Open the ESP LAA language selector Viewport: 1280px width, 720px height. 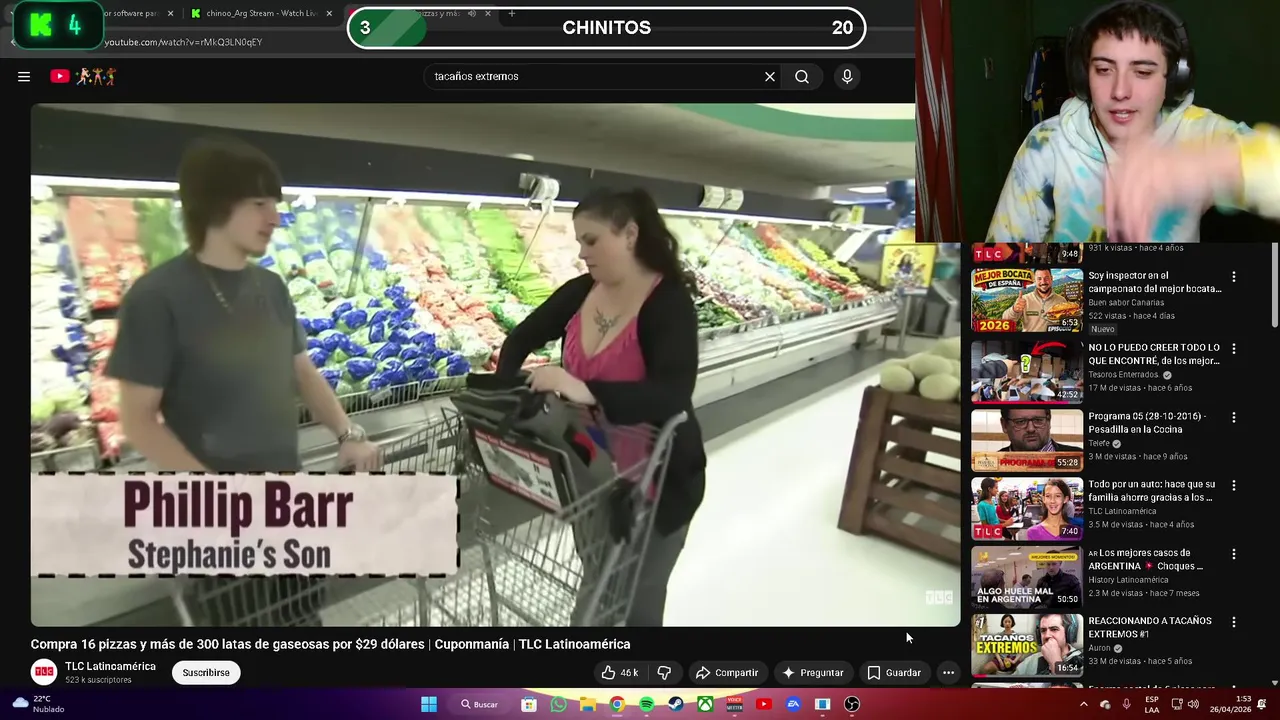[1152, 704]
